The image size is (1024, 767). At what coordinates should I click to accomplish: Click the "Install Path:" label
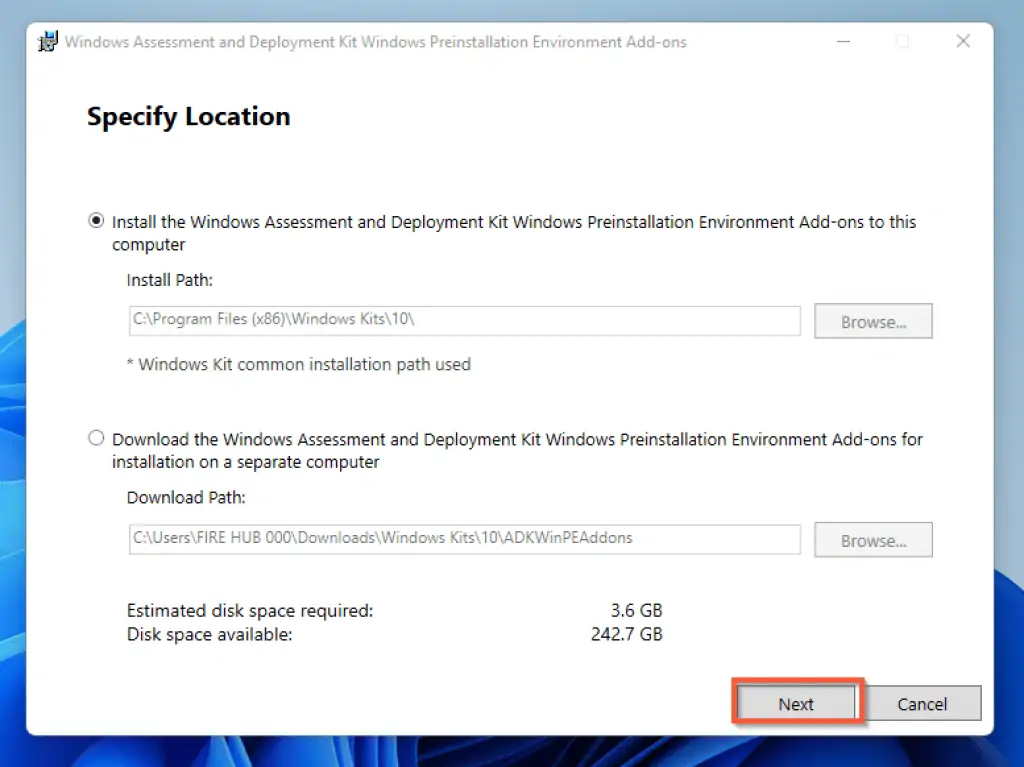tap(169, 280)
